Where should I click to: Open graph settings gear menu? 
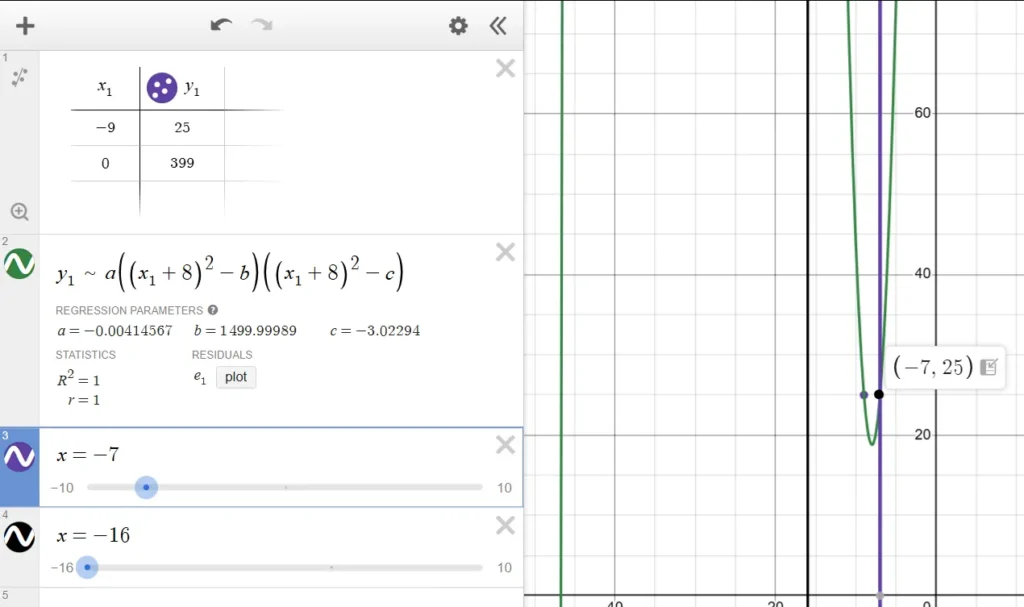pos(458,26)
